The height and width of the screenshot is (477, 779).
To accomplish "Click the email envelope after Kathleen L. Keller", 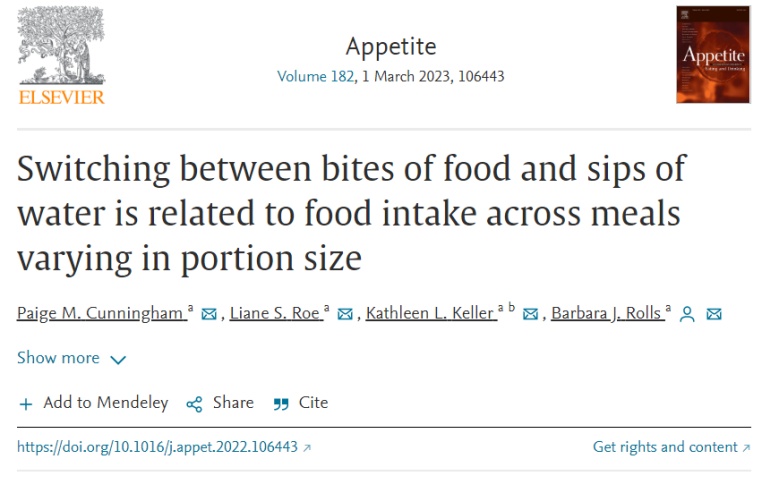I will (531, 314).
